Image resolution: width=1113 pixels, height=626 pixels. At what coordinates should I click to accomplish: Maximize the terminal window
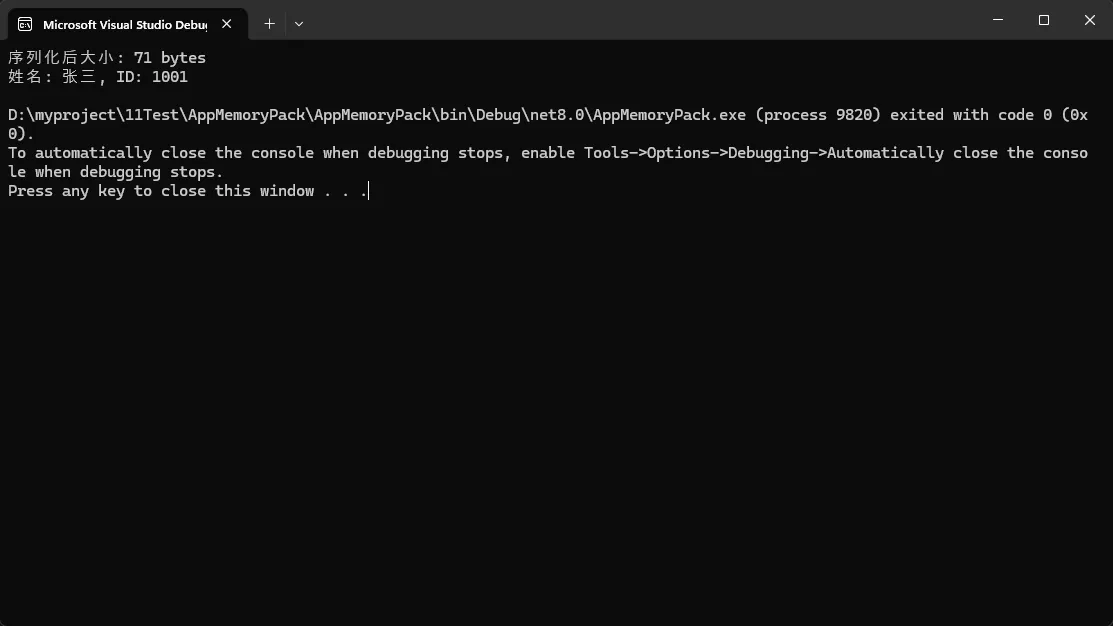(1044, 20)
